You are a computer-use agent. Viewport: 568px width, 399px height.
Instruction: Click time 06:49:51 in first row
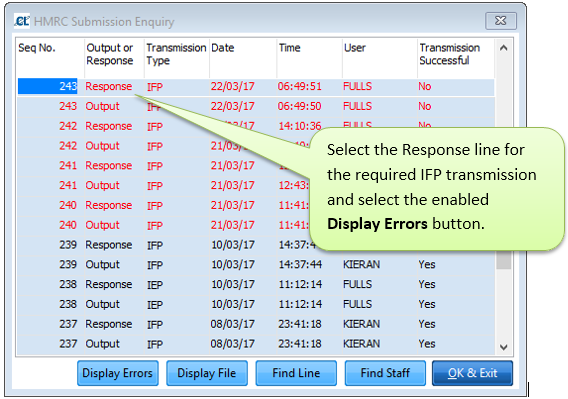[x=300, y=86]
